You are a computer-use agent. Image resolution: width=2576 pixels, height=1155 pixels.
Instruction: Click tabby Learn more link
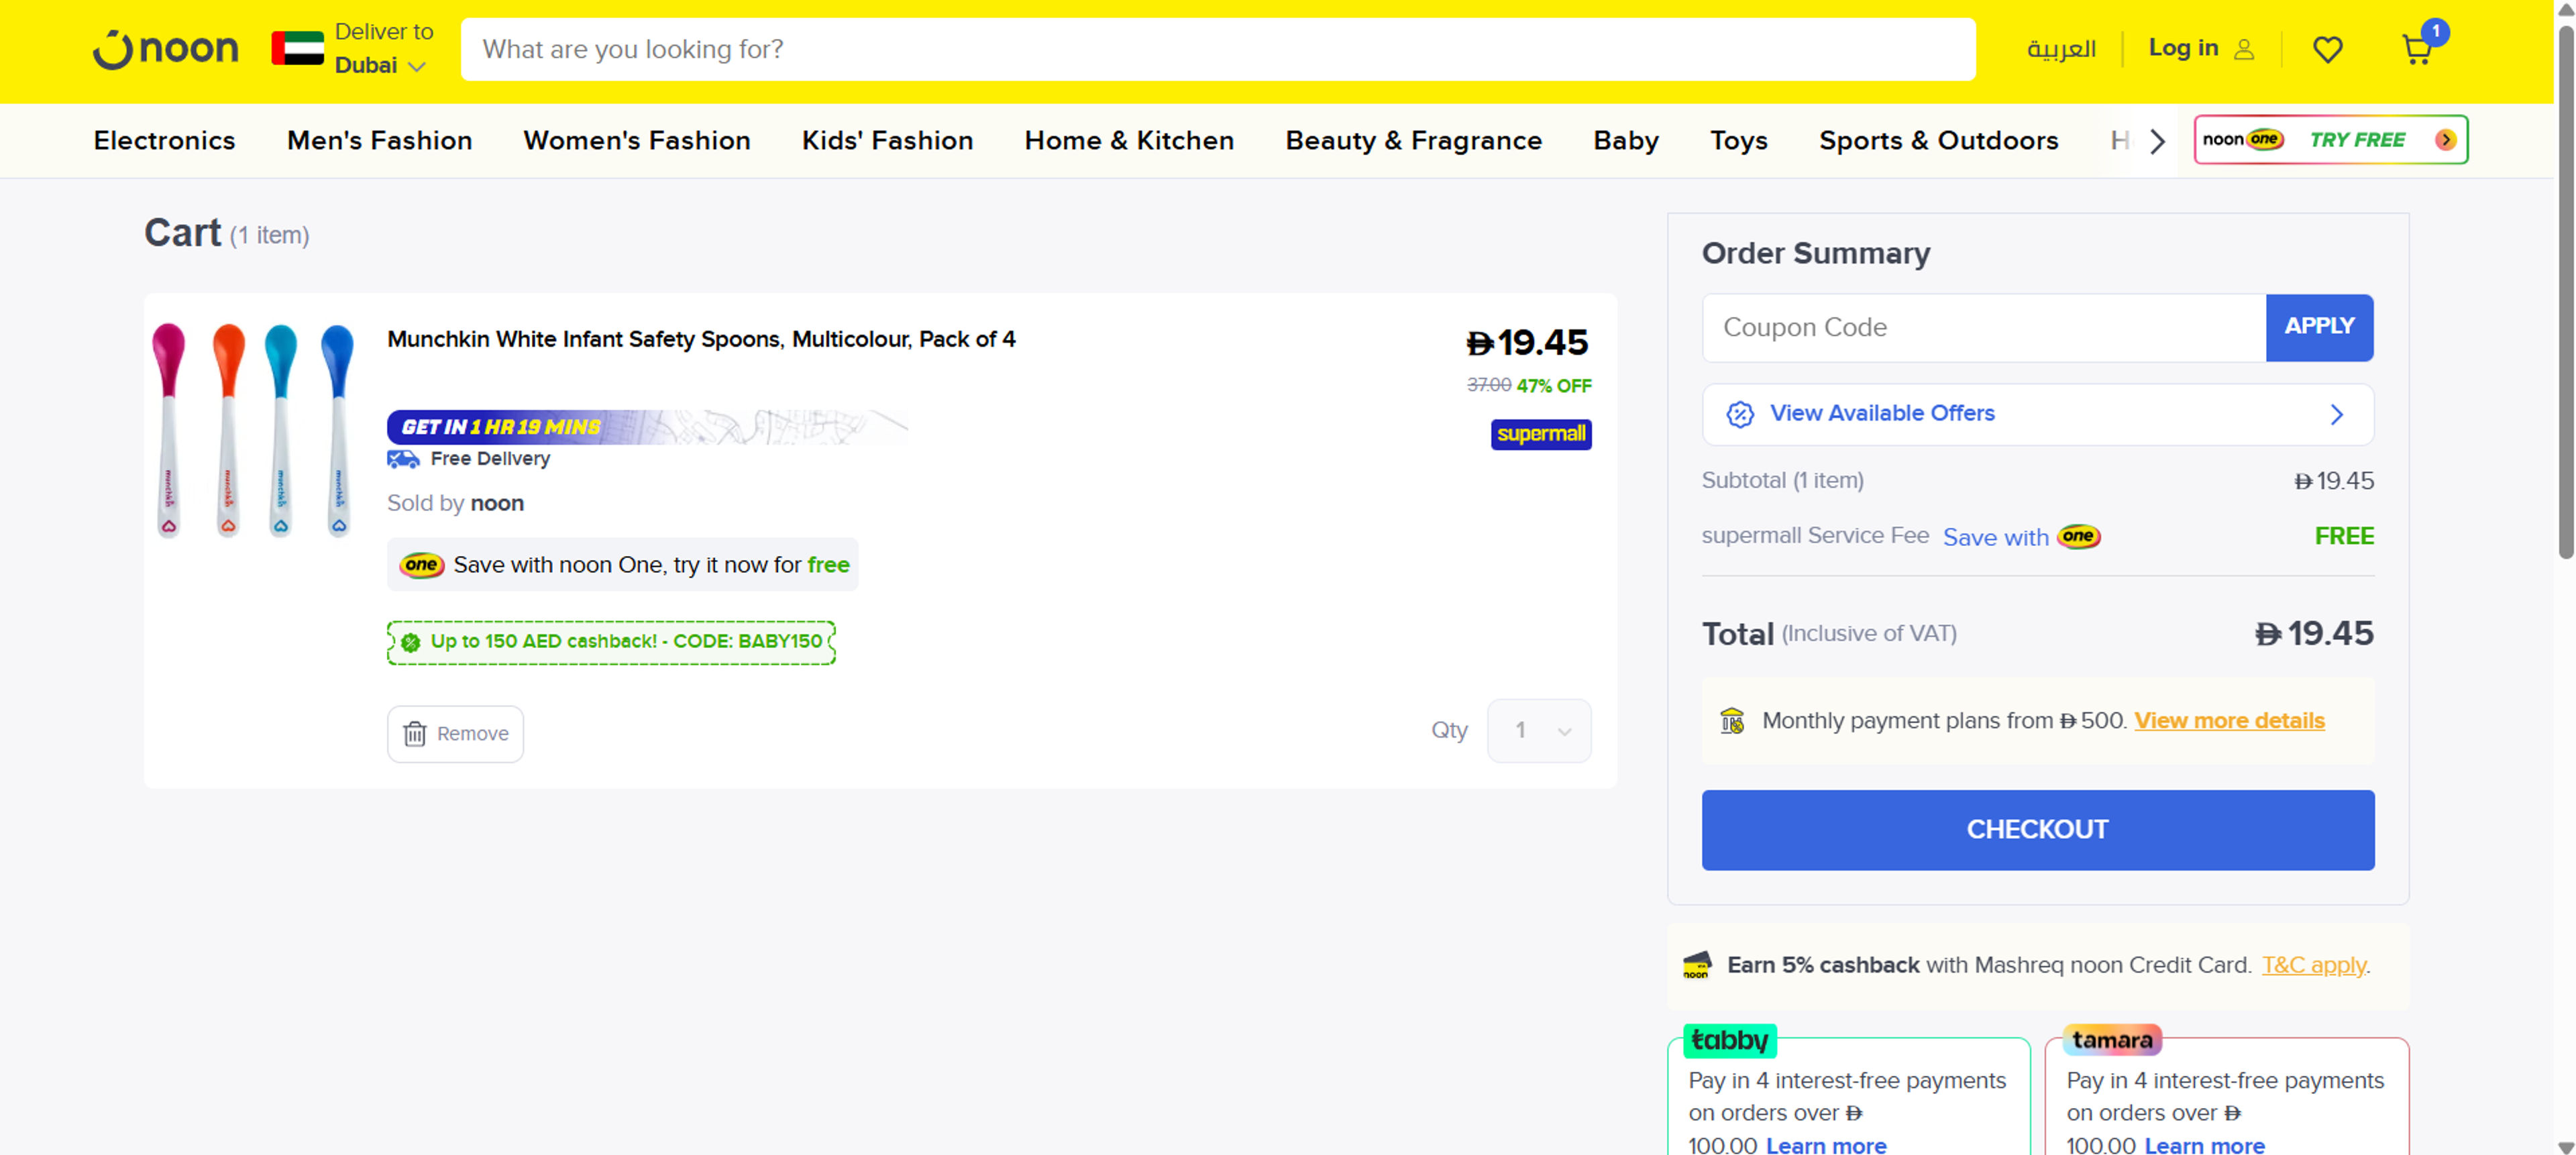pos(1826,1145)
